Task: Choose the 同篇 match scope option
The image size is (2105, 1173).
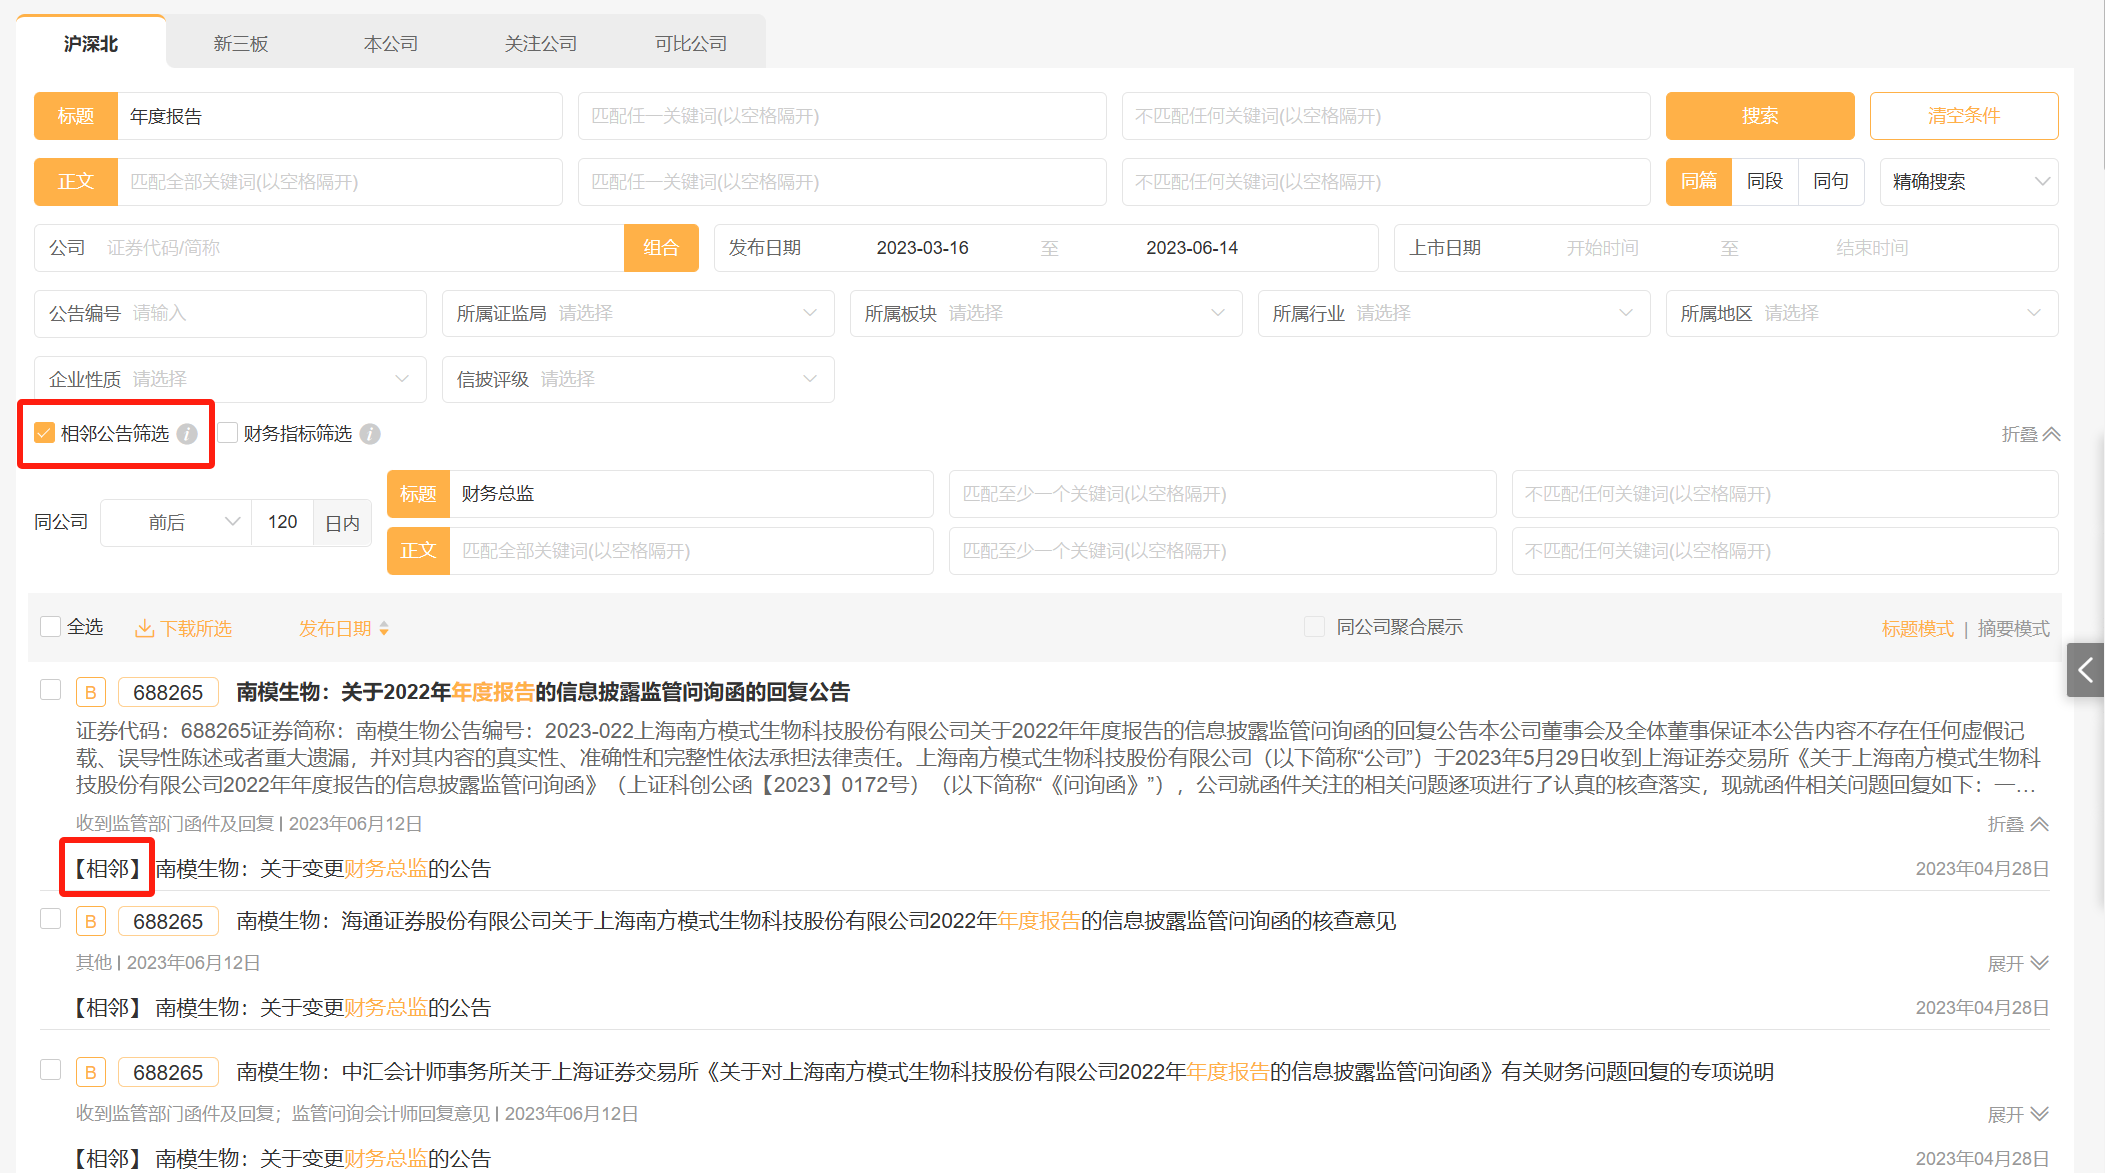Action: click(1698, 182)
